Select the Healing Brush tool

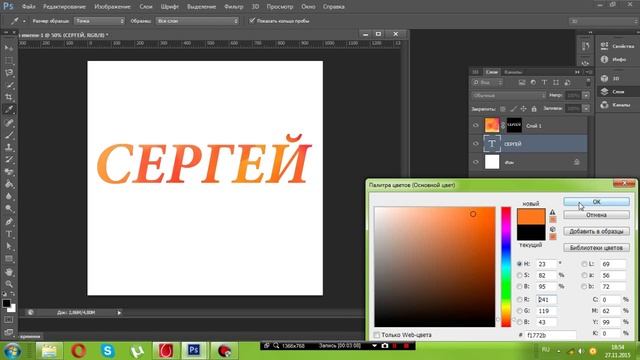9,122
